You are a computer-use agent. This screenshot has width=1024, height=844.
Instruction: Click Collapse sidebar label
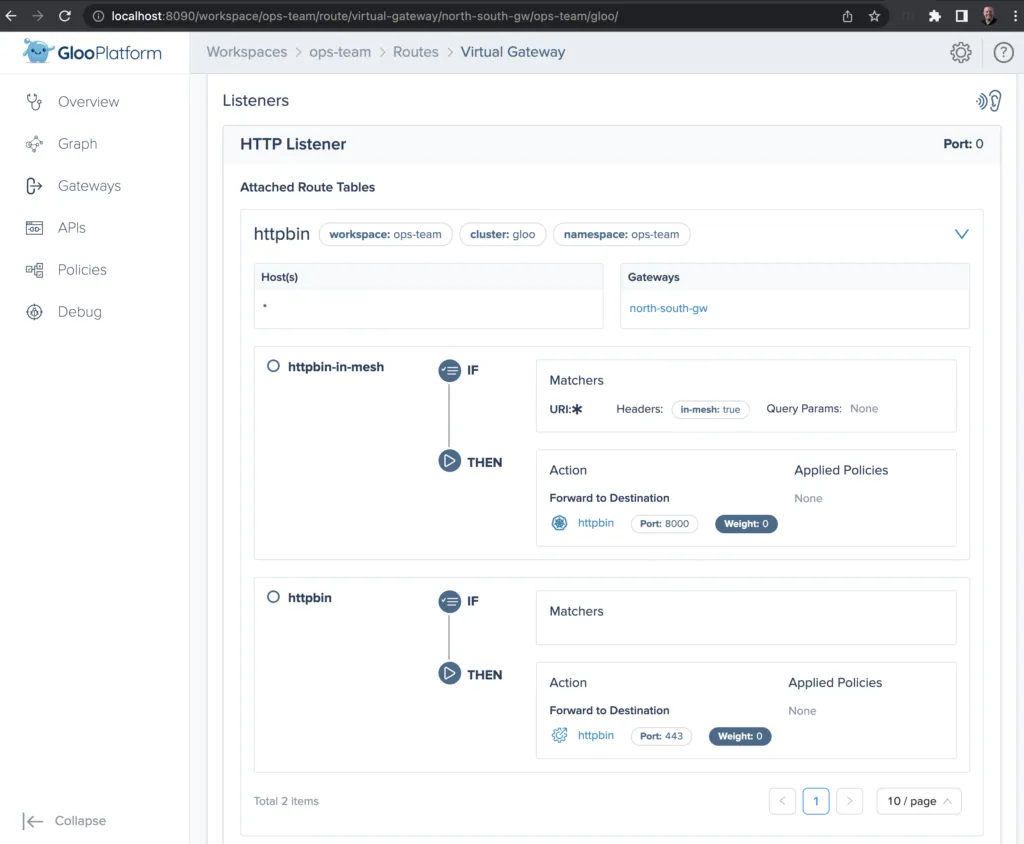80,821
